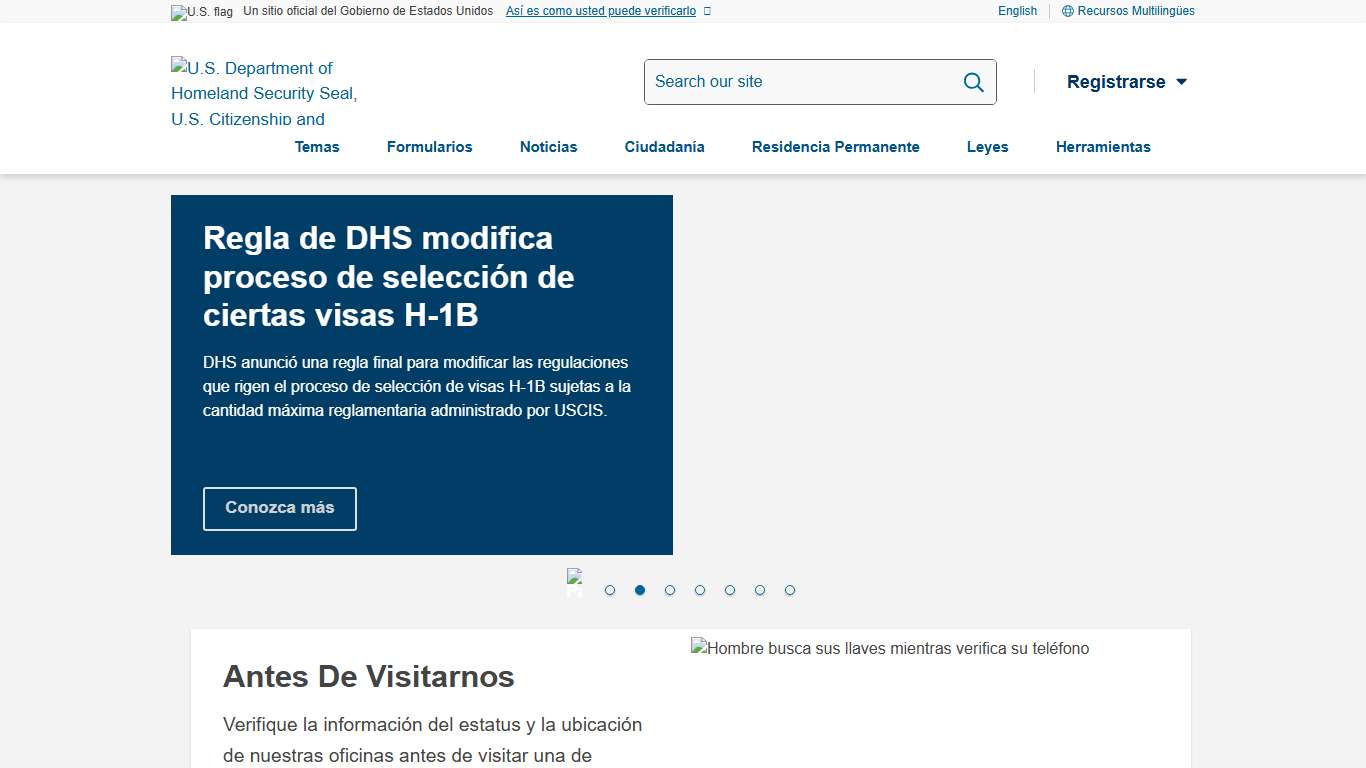
Task: Click the Hombre busca sus llaves image
Action: coord(890,648)
